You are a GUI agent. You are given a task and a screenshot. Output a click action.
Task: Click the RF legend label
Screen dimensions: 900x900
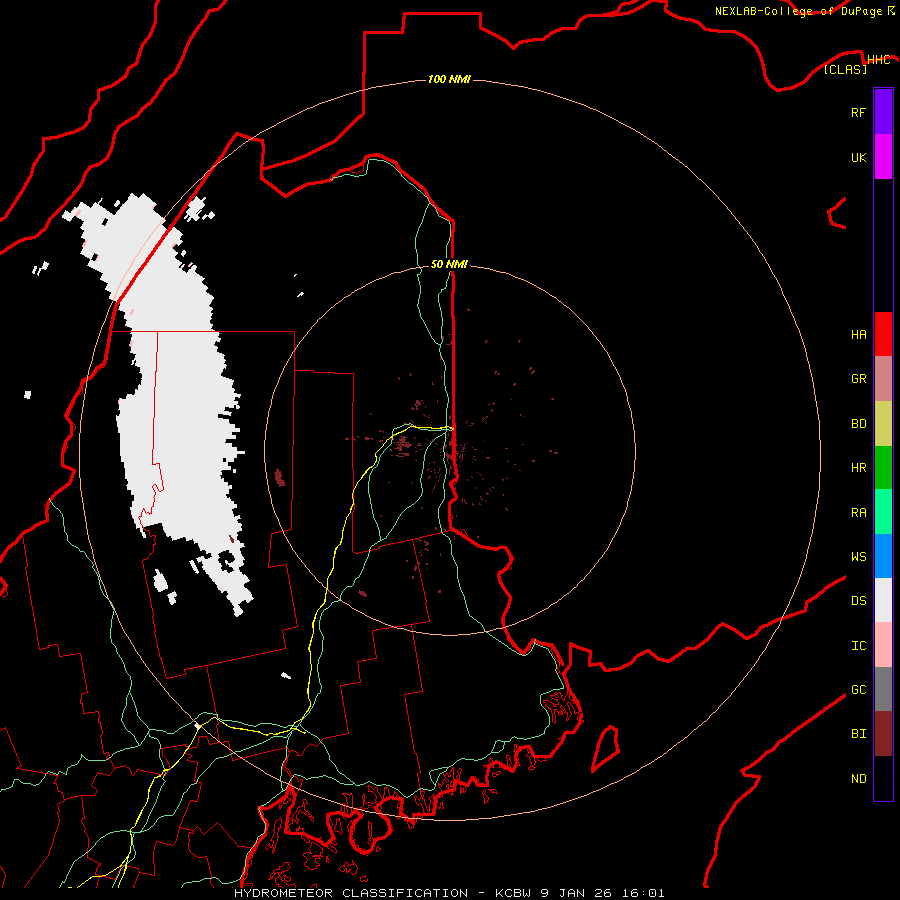(858, 112)
